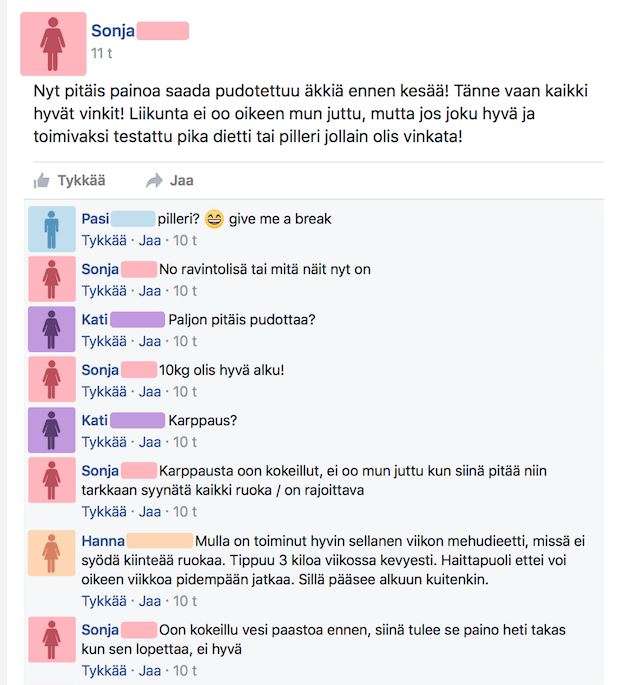Image resolution: width=619 pixels, height=685 pixels.
Task: Click the 11 t timestamp of the post
Action: (101, 53)
